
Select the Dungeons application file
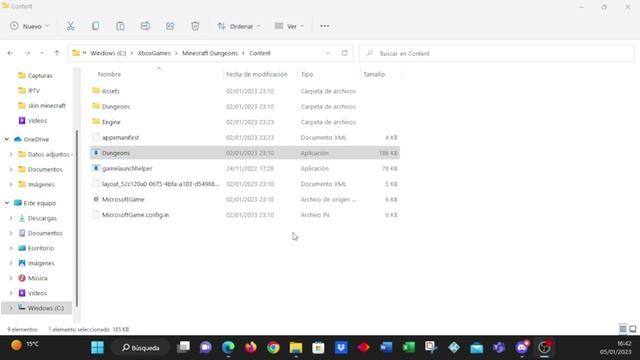point(245,153)
